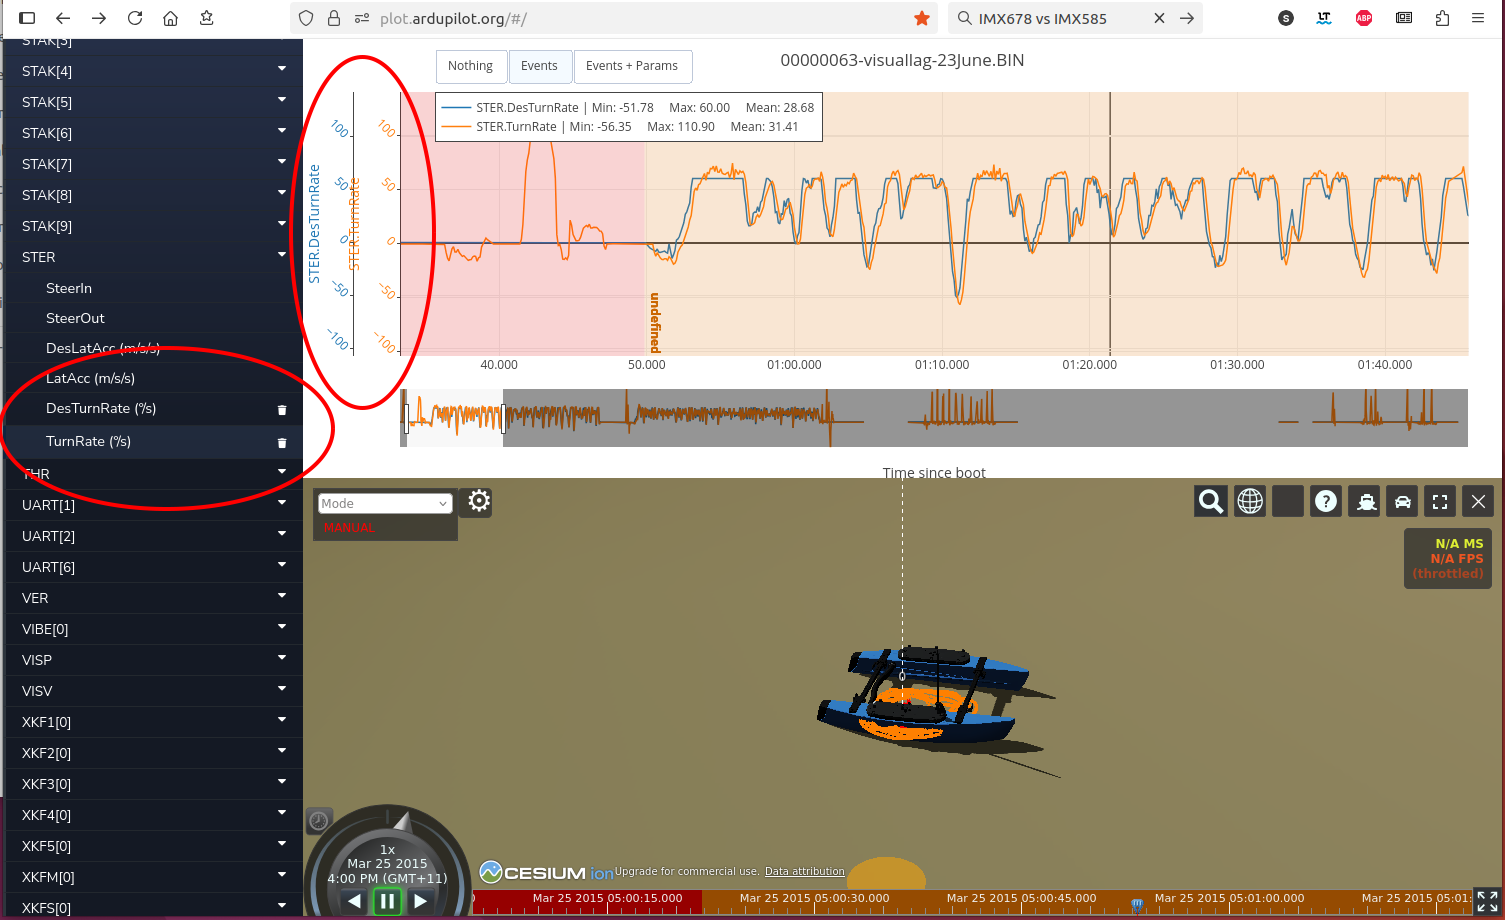
Task: Pause the flight playback
Action: (x=387, y=900)
